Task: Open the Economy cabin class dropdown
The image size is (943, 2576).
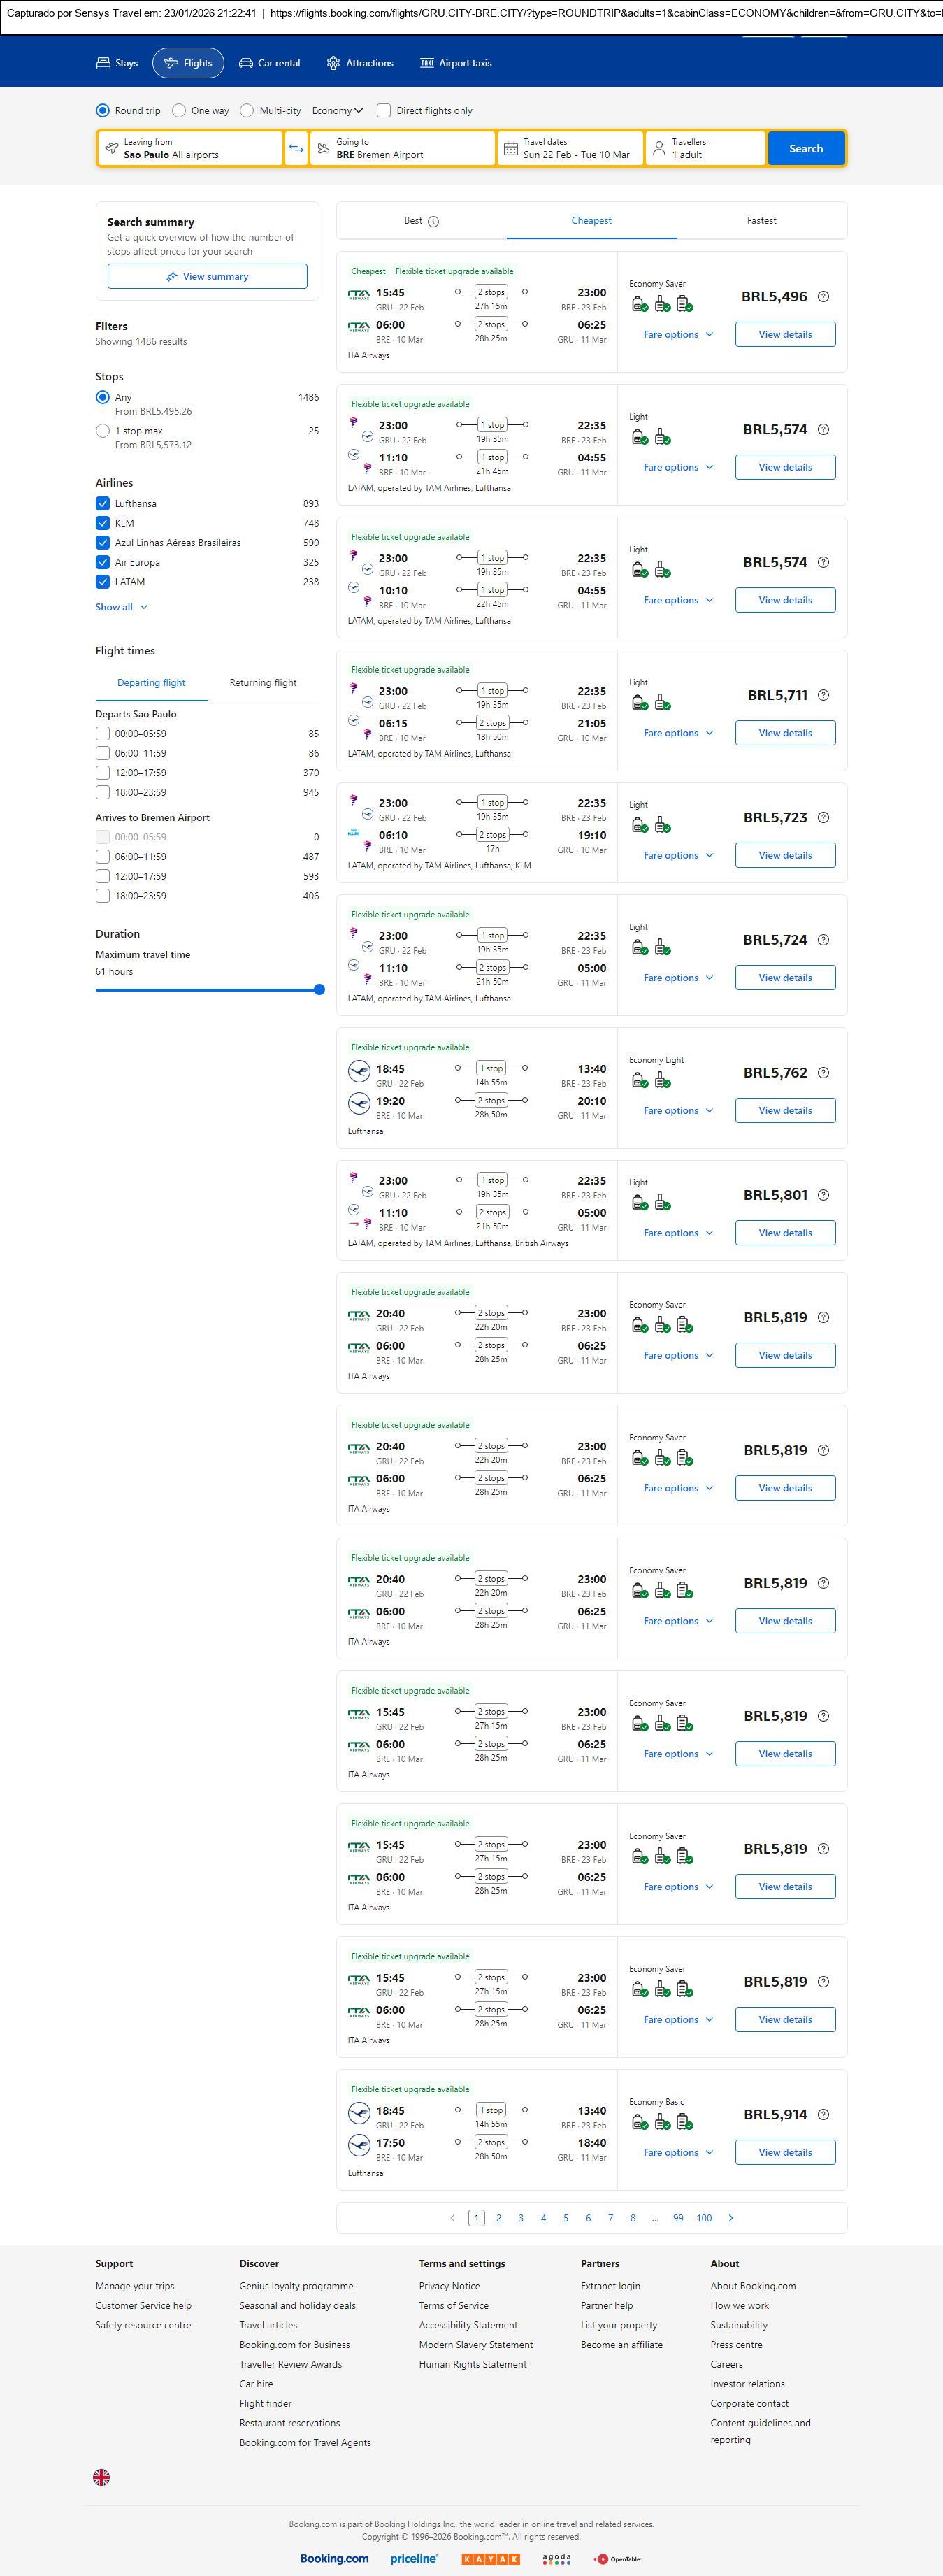Action: (337, 111)
